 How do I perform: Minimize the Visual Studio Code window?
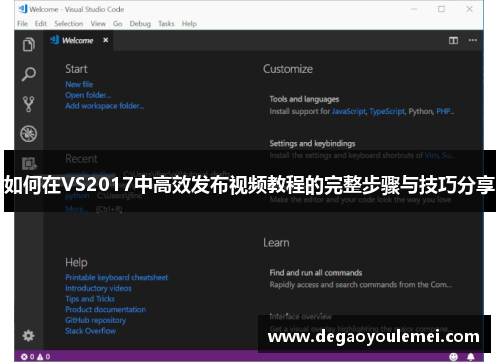[x=414, y=9]
